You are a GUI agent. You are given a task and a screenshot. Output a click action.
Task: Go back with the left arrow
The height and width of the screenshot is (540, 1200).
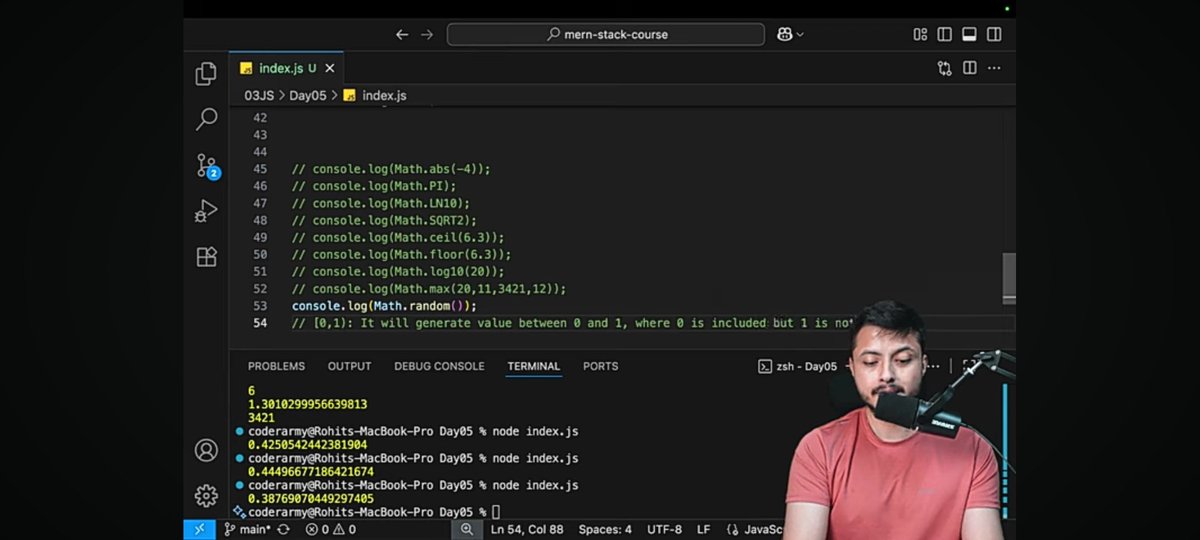click(x=402, y=34)
